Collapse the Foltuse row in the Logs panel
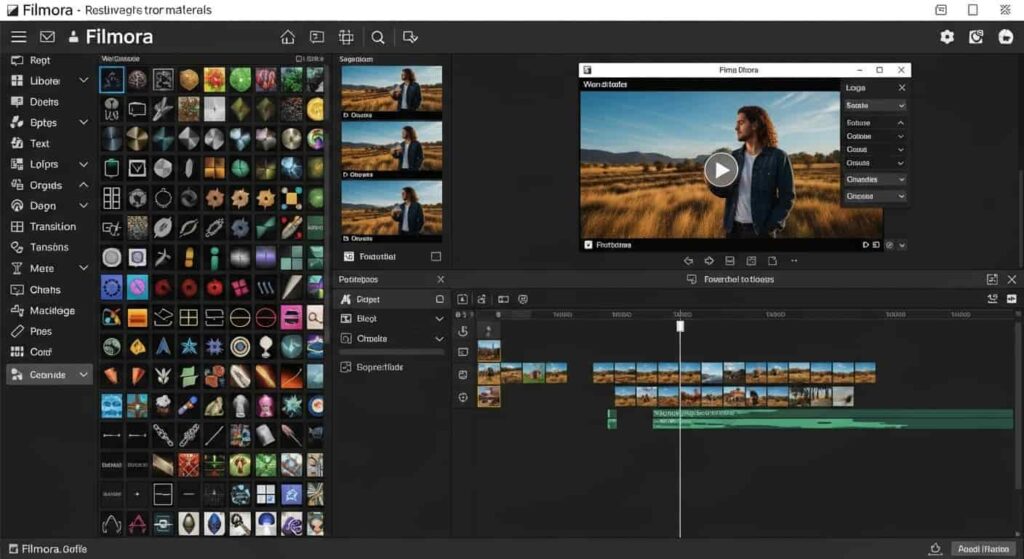Image resolution: width=1024 pixels, height=559 pixels. coord(901,123)
